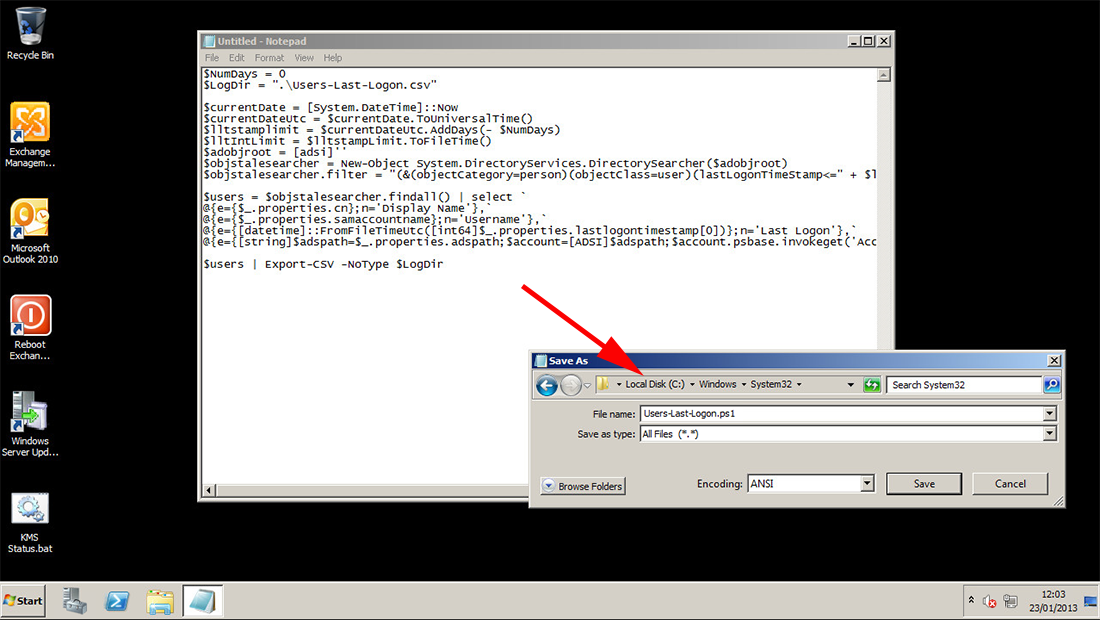Expand the Local Disk (C:) breadcrumb chevron
Screen dimensions: 1100x620
point(690,384)
